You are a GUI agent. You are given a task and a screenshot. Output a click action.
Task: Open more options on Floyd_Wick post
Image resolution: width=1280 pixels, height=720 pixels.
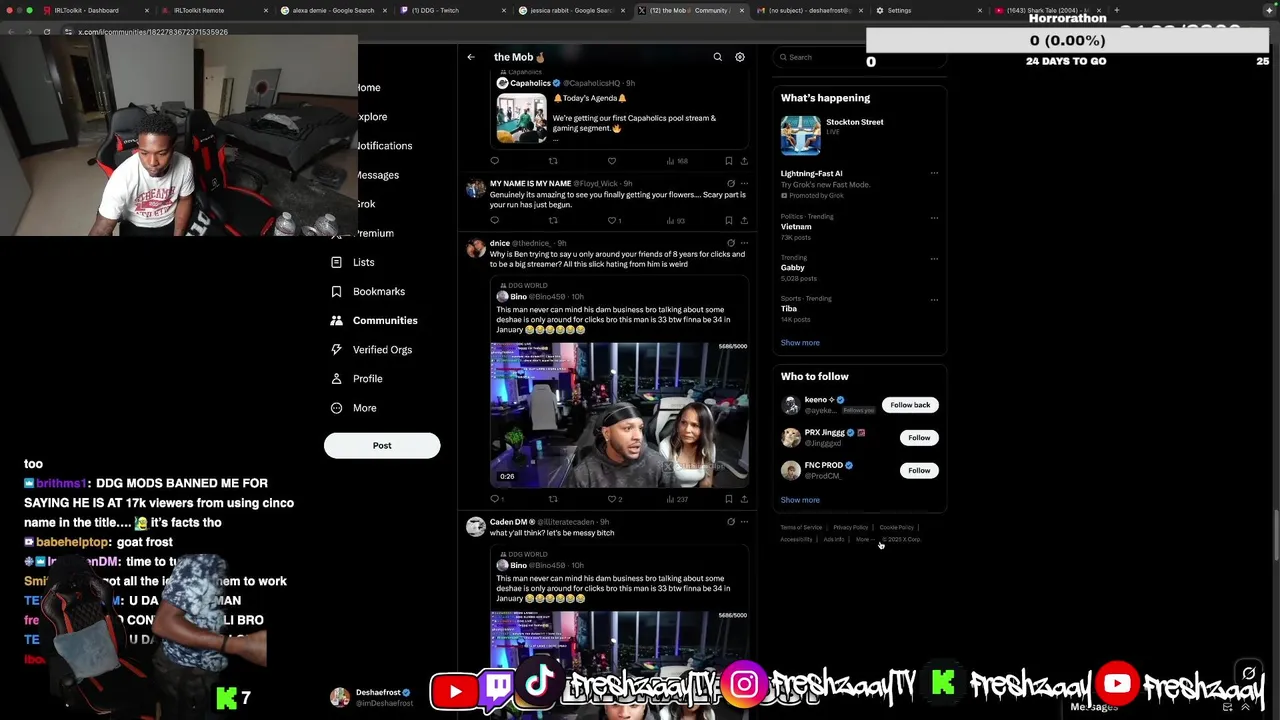744,184
